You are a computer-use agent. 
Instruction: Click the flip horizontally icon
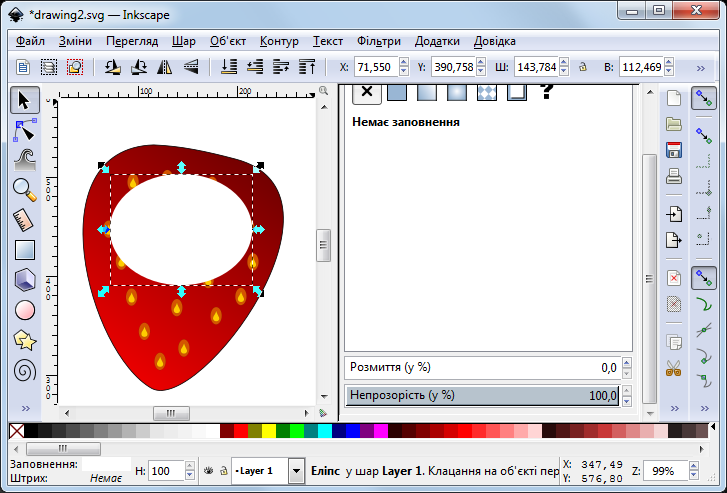pos(165,67)
